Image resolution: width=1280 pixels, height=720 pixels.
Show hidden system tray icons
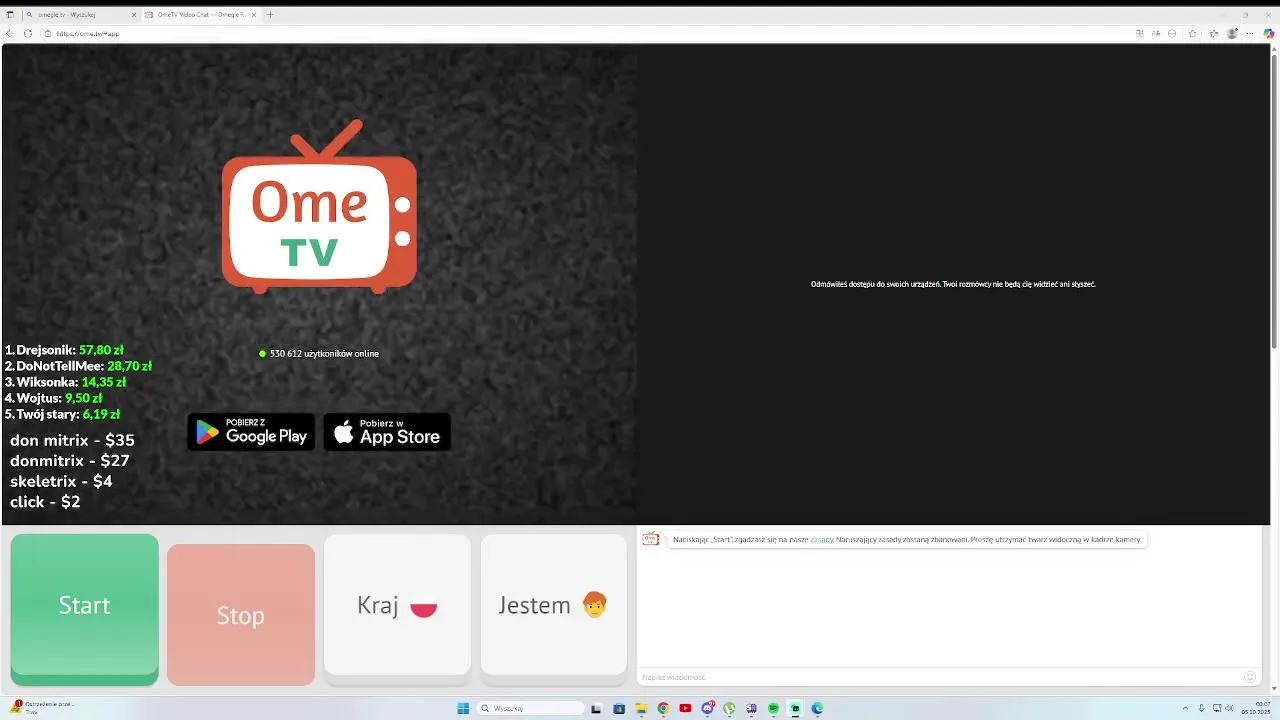coord(1185,708)
